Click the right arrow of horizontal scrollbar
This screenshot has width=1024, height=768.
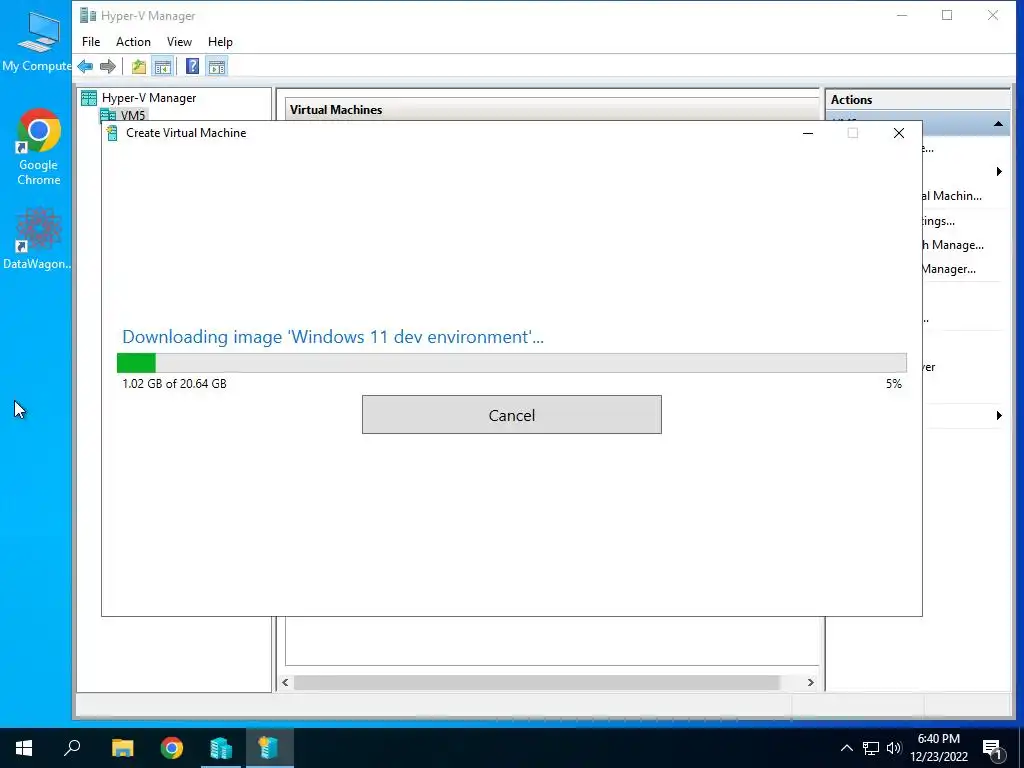[x=810, y=682]
